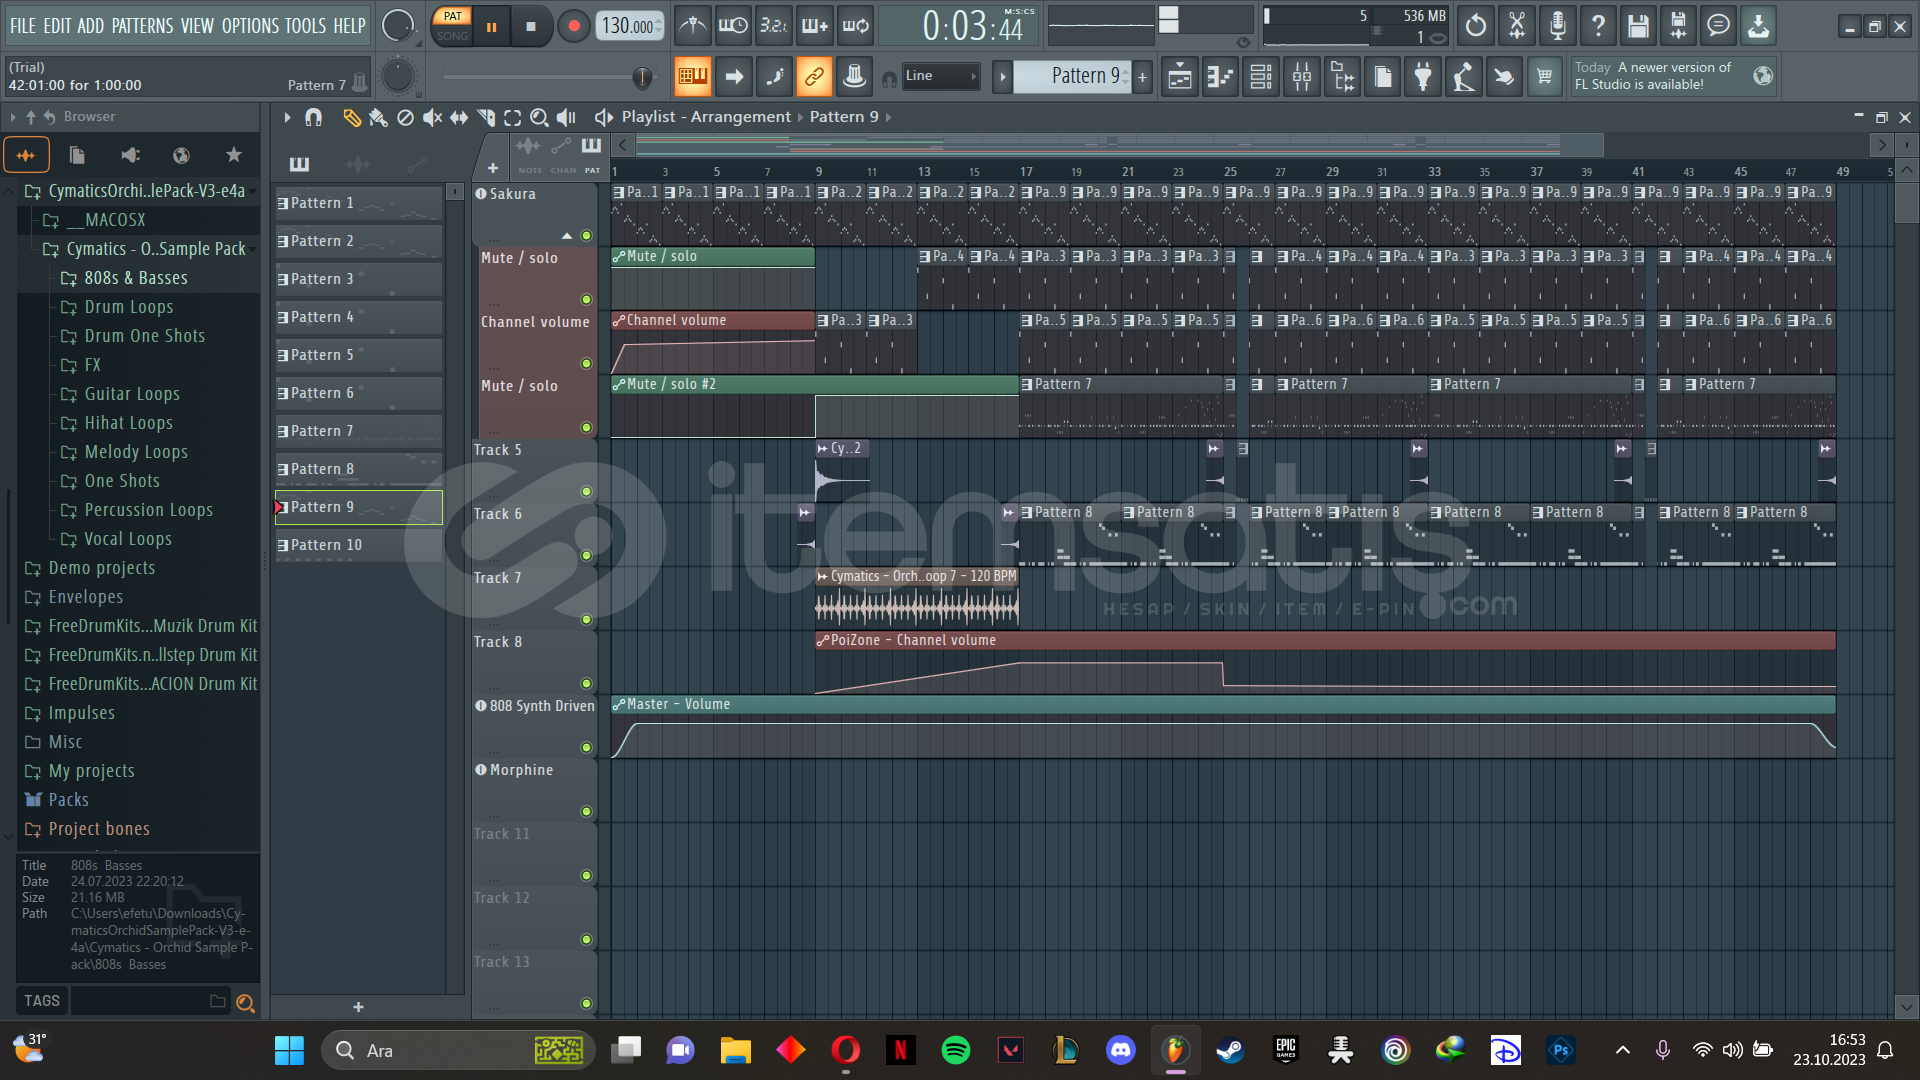This screenshot has width=1920, height=1080.
Task: Click the pause button
Action: (x=491, y=26)
